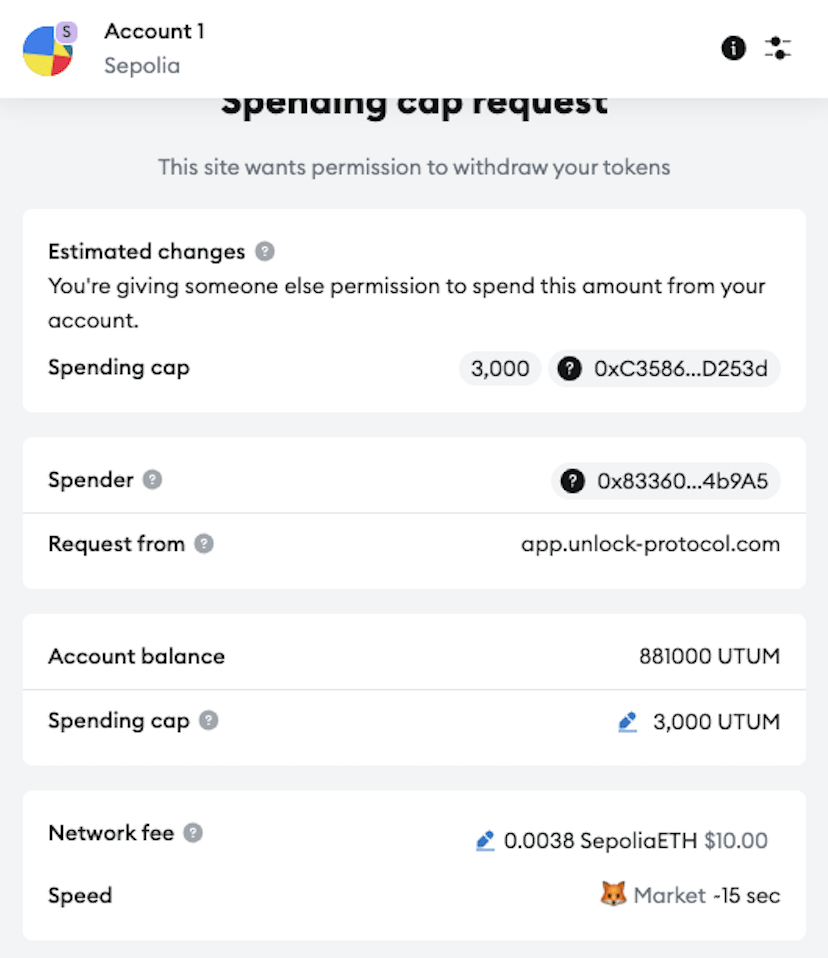Open the info icon in header

click(733, 48)
